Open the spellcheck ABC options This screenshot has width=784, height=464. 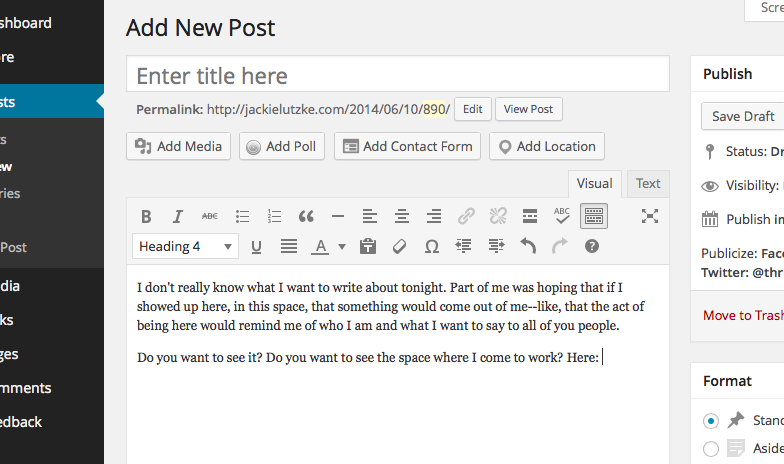562,216
